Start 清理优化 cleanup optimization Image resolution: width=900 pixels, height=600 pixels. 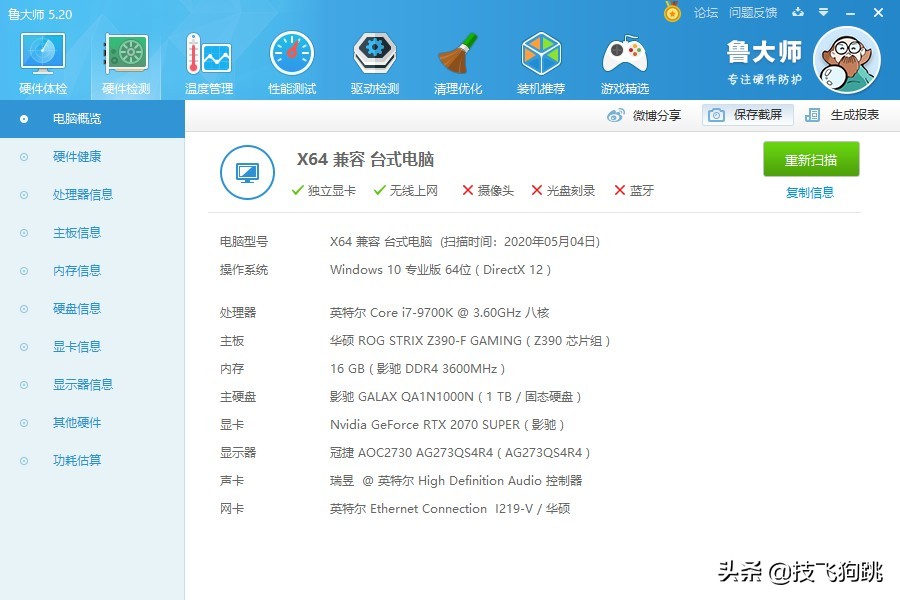tap(457, 60)
